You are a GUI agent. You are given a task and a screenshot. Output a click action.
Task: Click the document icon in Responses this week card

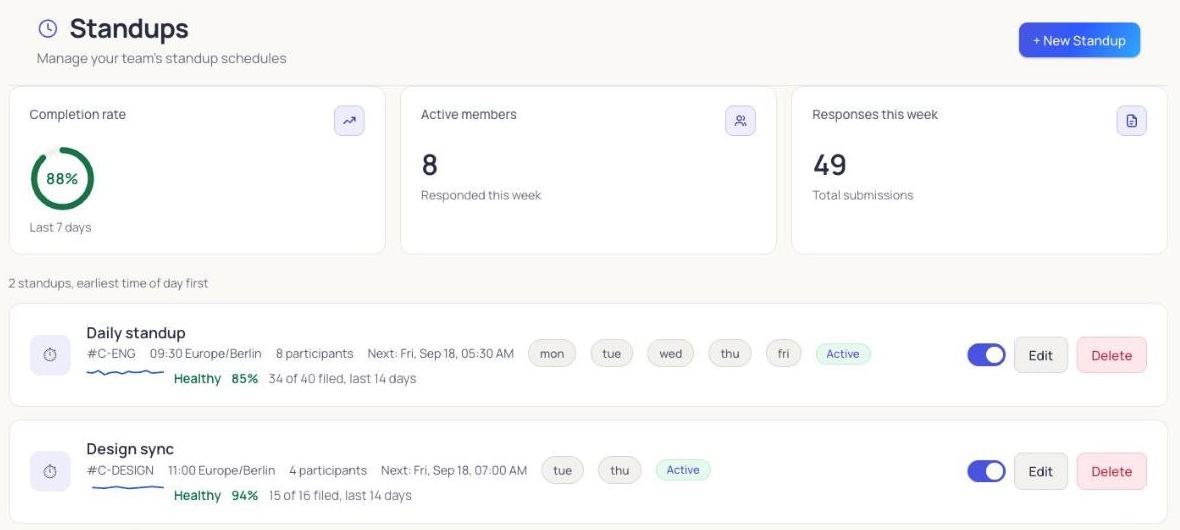tap(1132, 120)
